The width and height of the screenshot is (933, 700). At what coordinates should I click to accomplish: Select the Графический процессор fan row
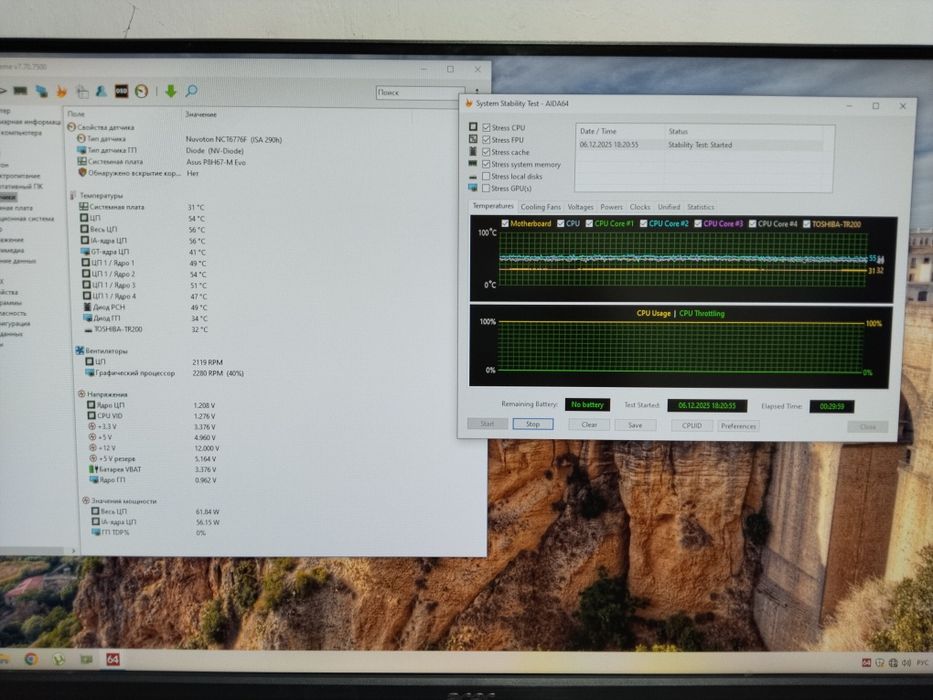164,373
